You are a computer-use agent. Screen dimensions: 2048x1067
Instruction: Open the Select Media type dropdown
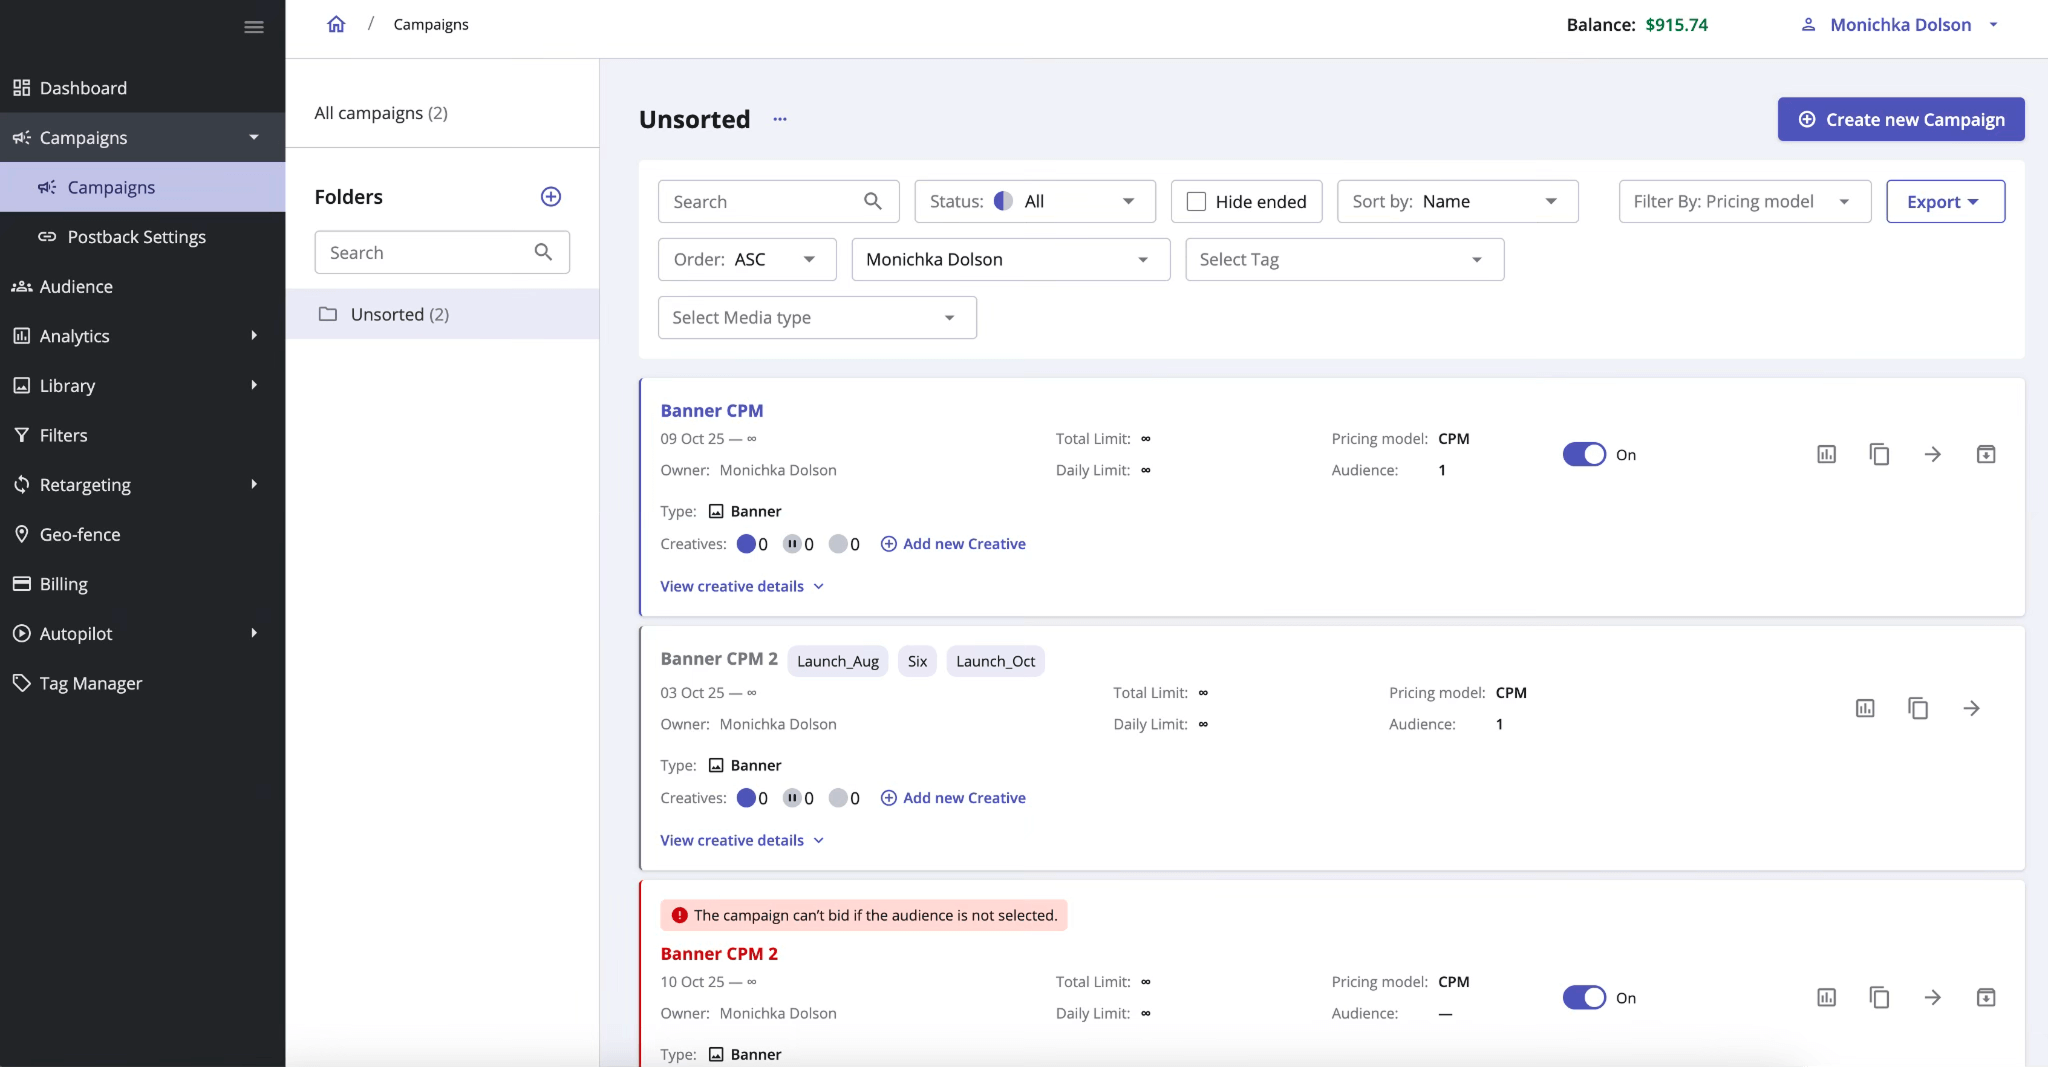coord(816,318)
